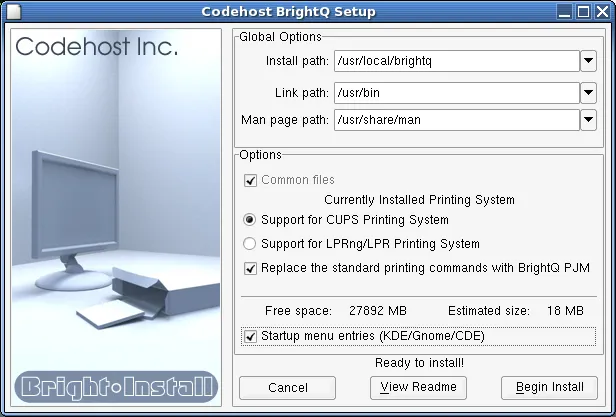Select Support for LPRng/LPR Printing System
Image resolution: width=616 pixels, height=417 pixels.
[x=249, y=244]
